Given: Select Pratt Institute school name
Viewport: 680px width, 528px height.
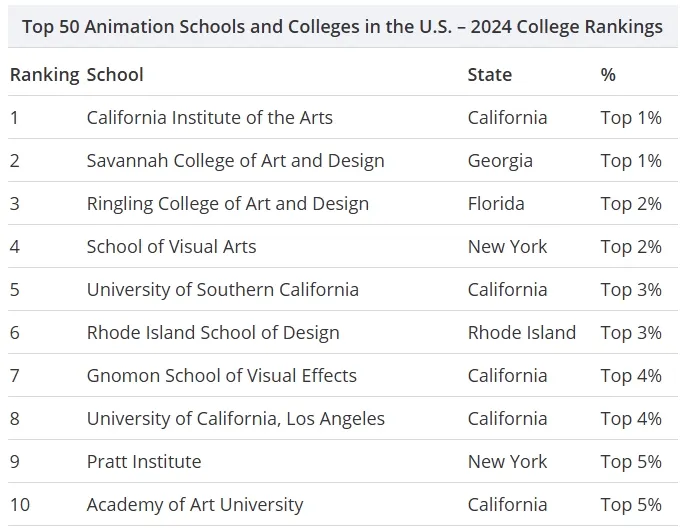Looking at the screenshot, I should click(144, 462).
